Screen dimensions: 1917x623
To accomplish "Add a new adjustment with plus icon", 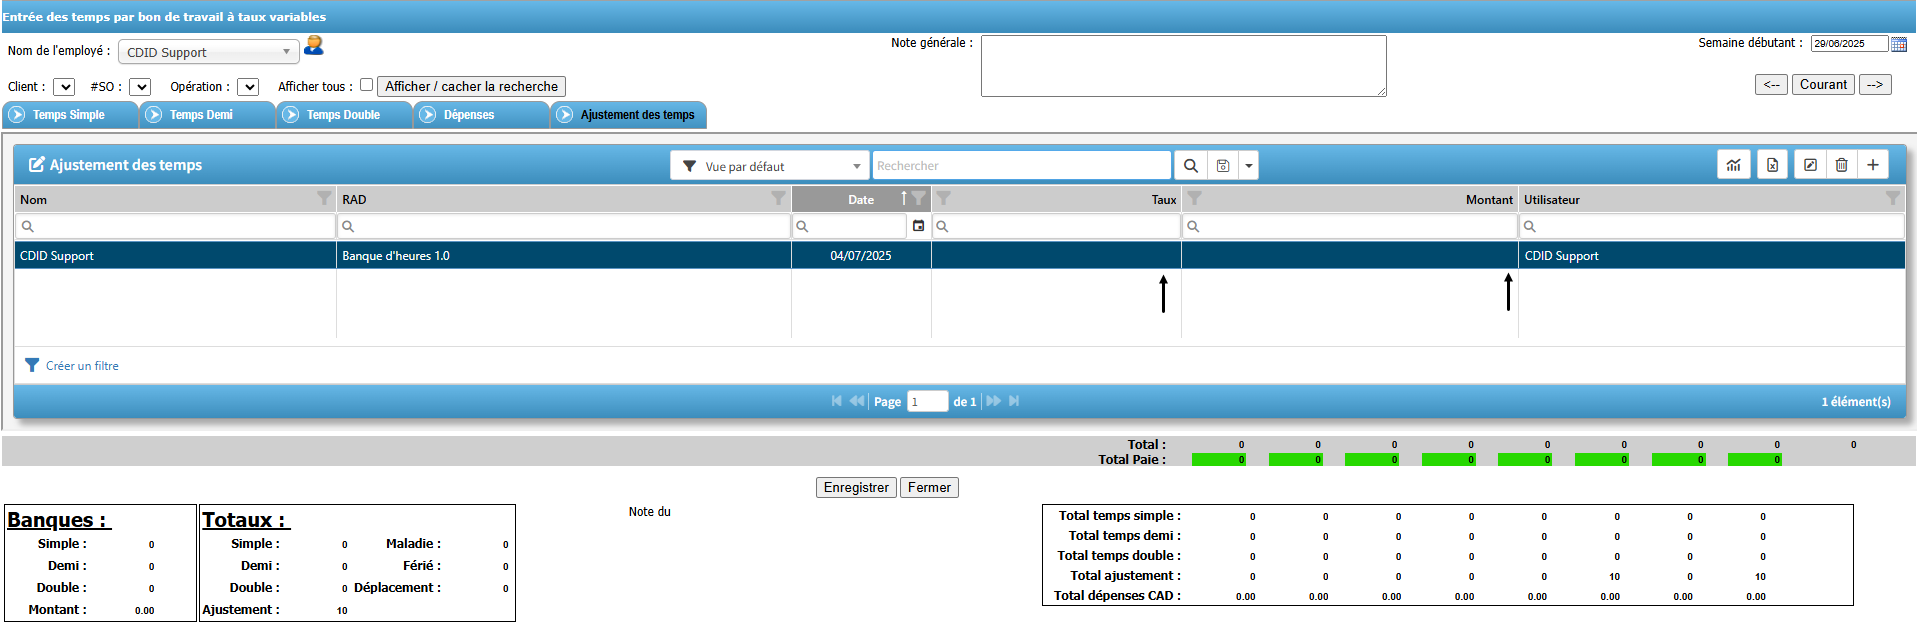I will pyautogui.click(x=1873, y=165).
